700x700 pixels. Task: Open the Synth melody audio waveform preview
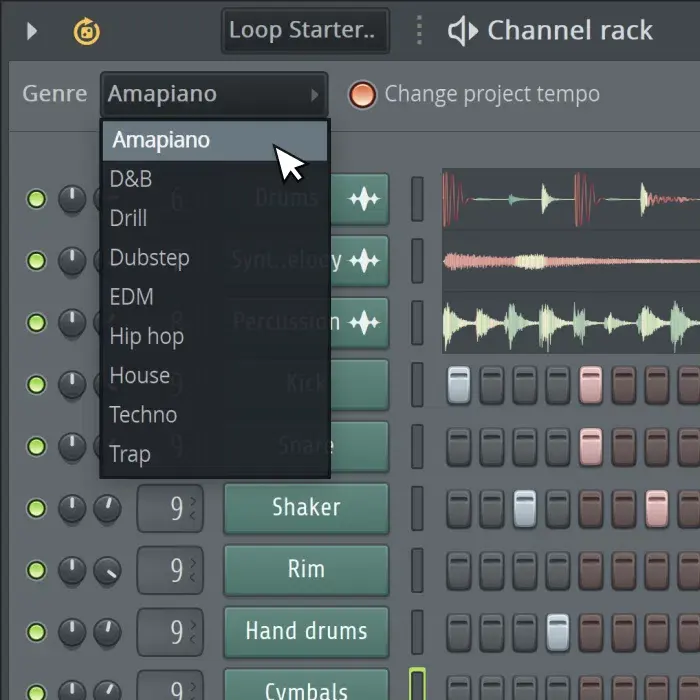(571, 261)
